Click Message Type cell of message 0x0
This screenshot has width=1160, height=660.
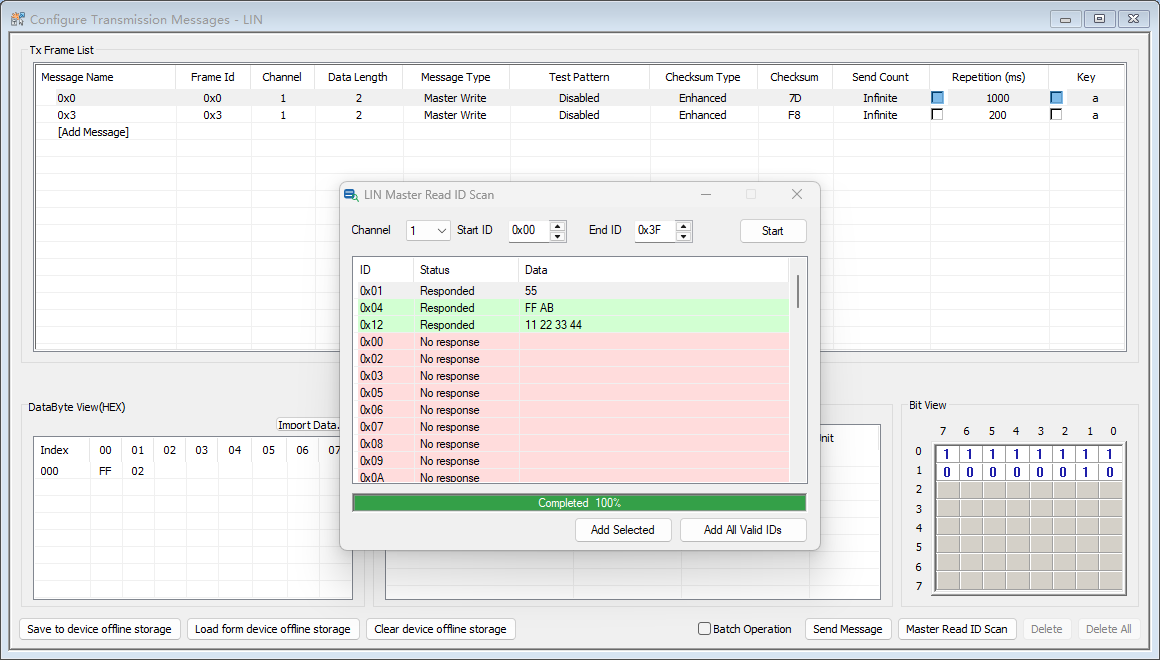[455, 98]
